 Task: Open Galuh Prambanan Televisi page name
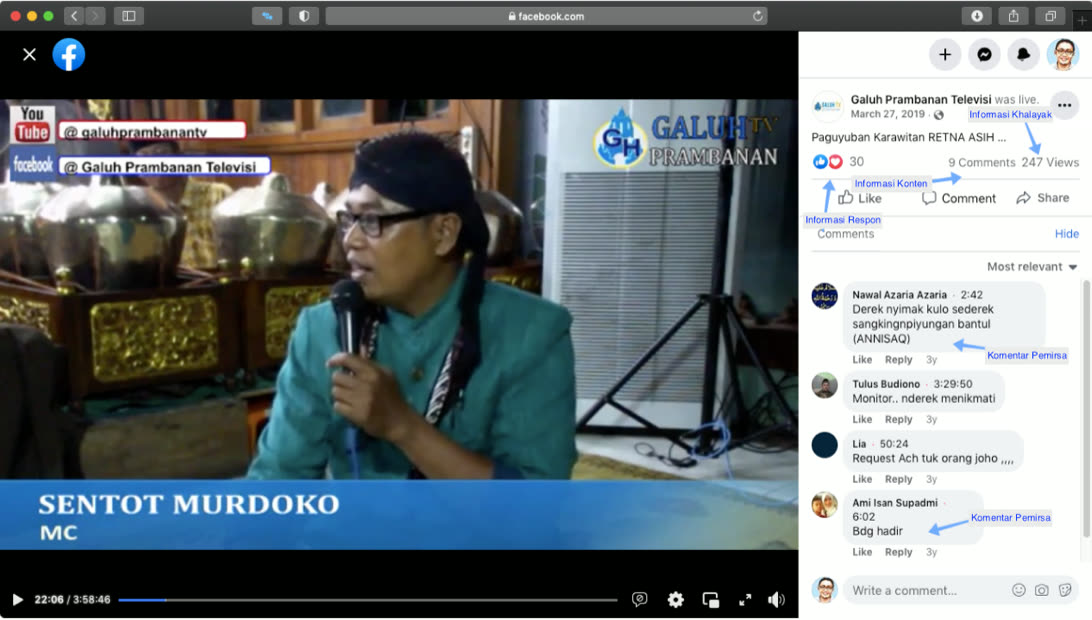coord(921,100)
